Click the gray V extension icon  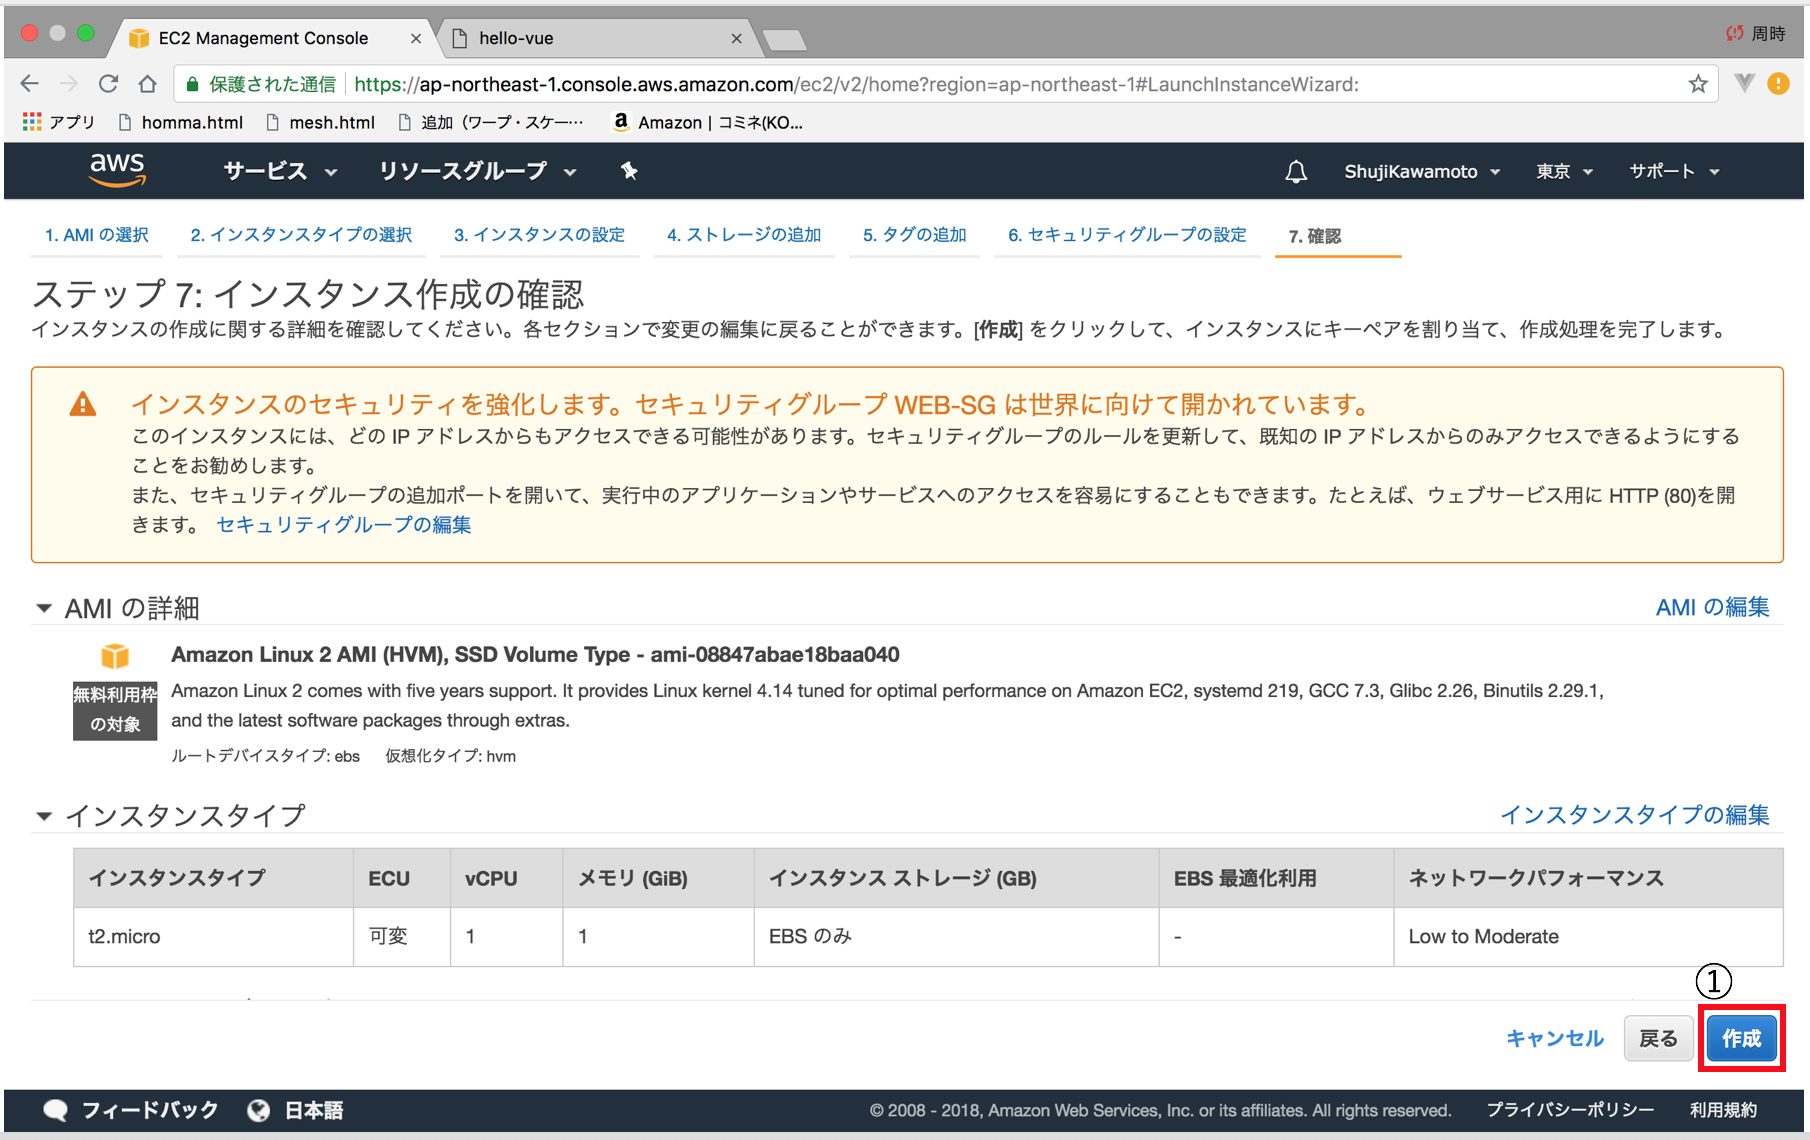(x=1744, y=84)
